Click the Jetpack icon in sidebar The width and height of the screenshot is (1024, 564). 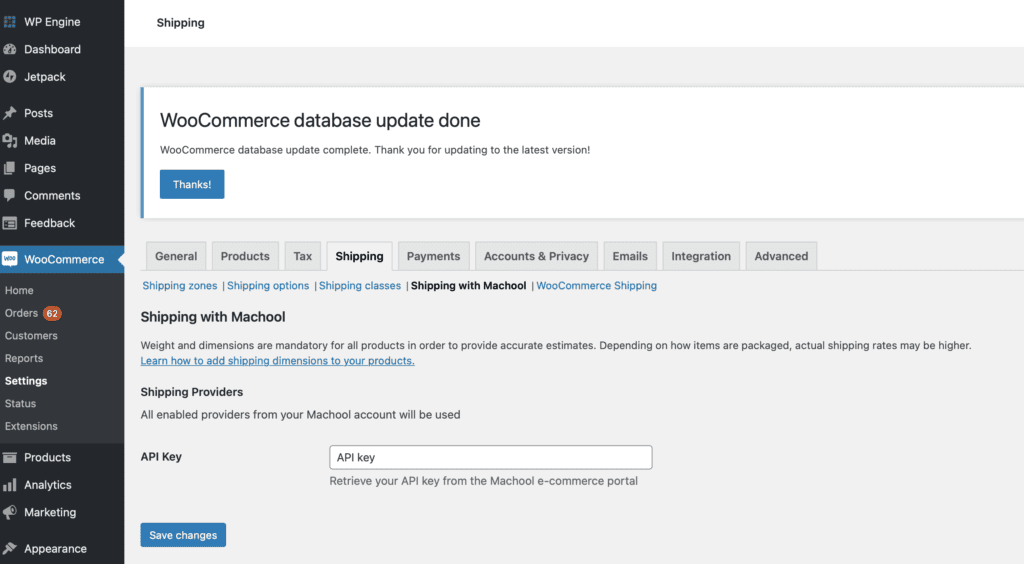click(10, 76)
